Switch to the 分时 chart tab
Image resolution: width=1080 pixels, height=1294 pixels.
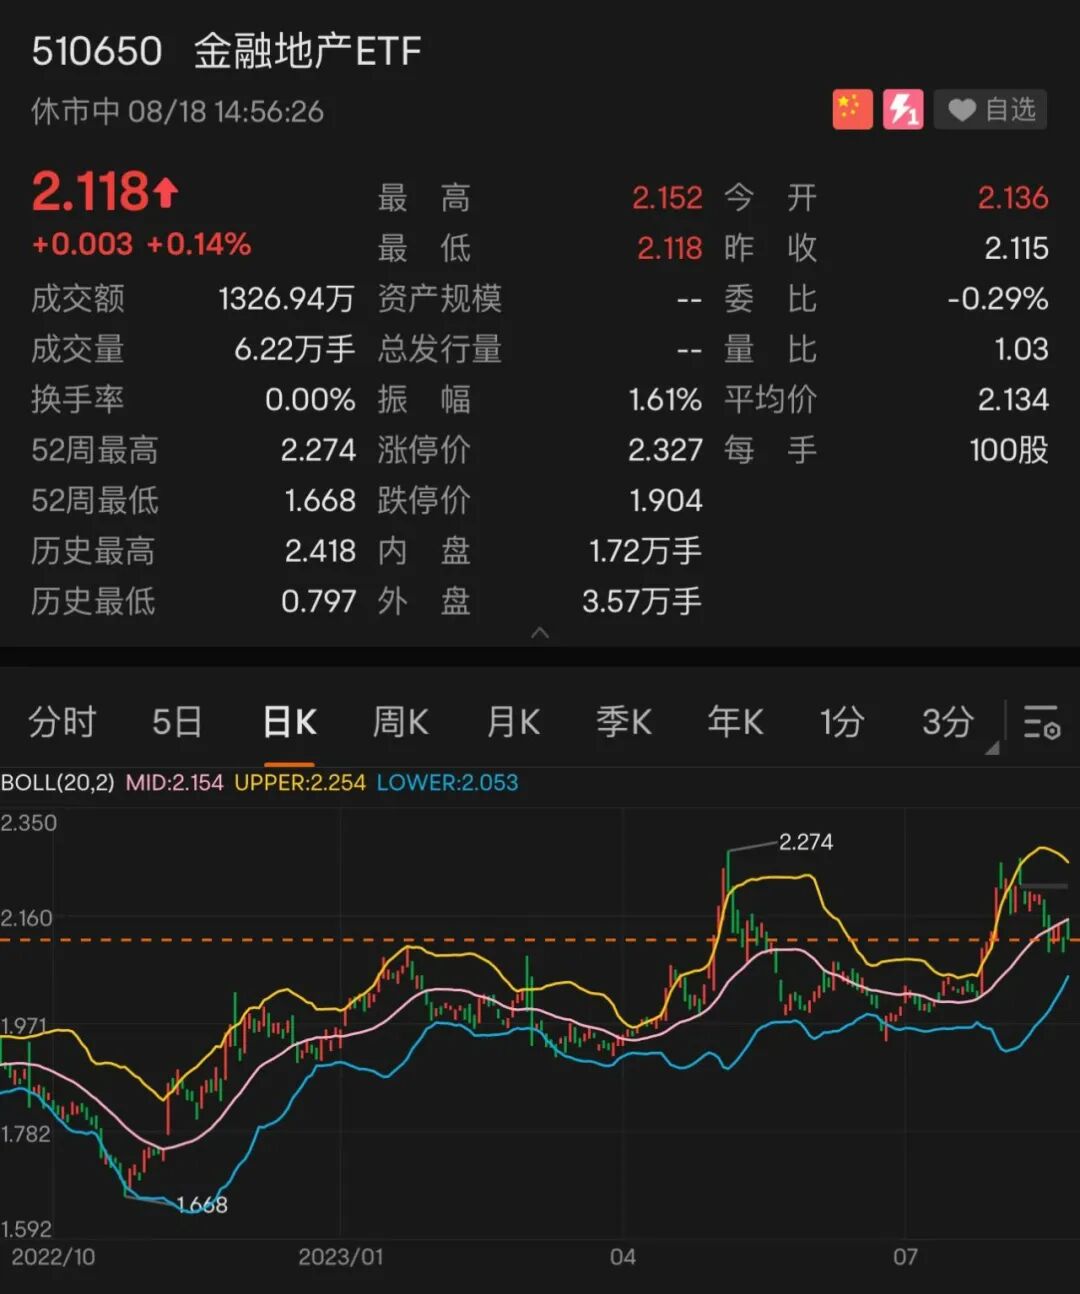[62, 721]
